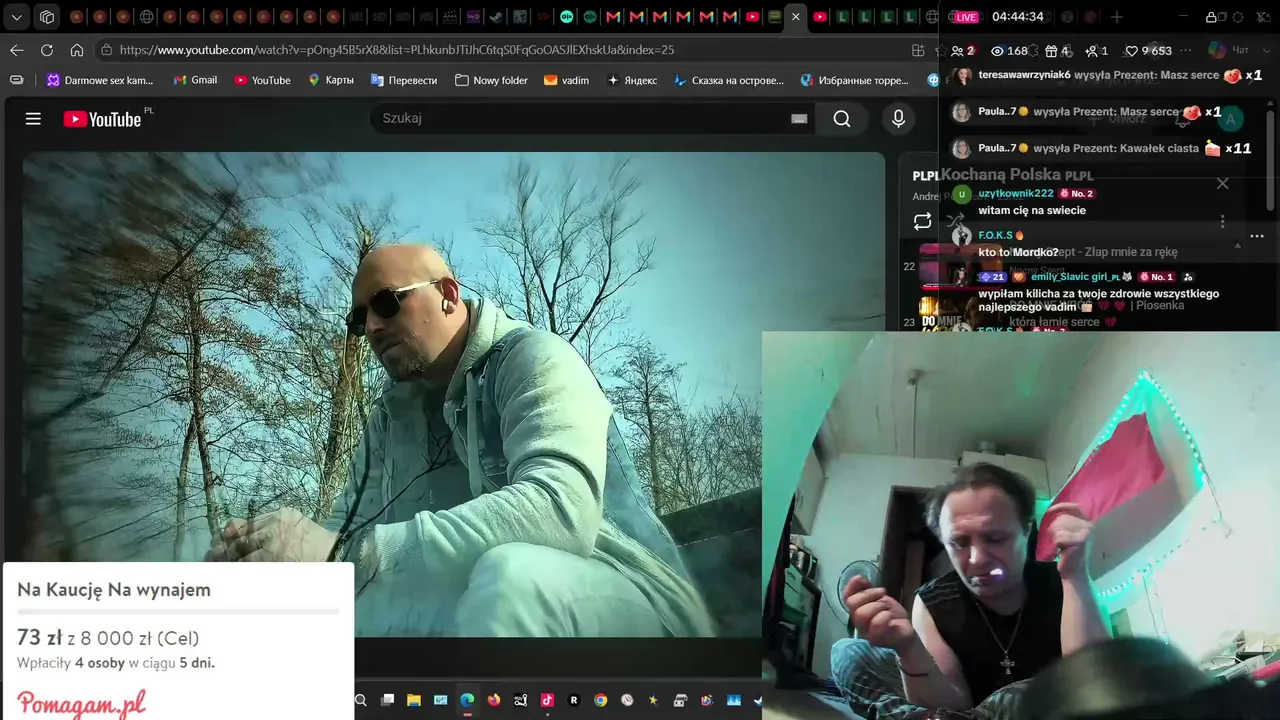This screenshot has width=1280, height=720.
Task: Open the Gmail bookmark
Action: click(195, 80)
